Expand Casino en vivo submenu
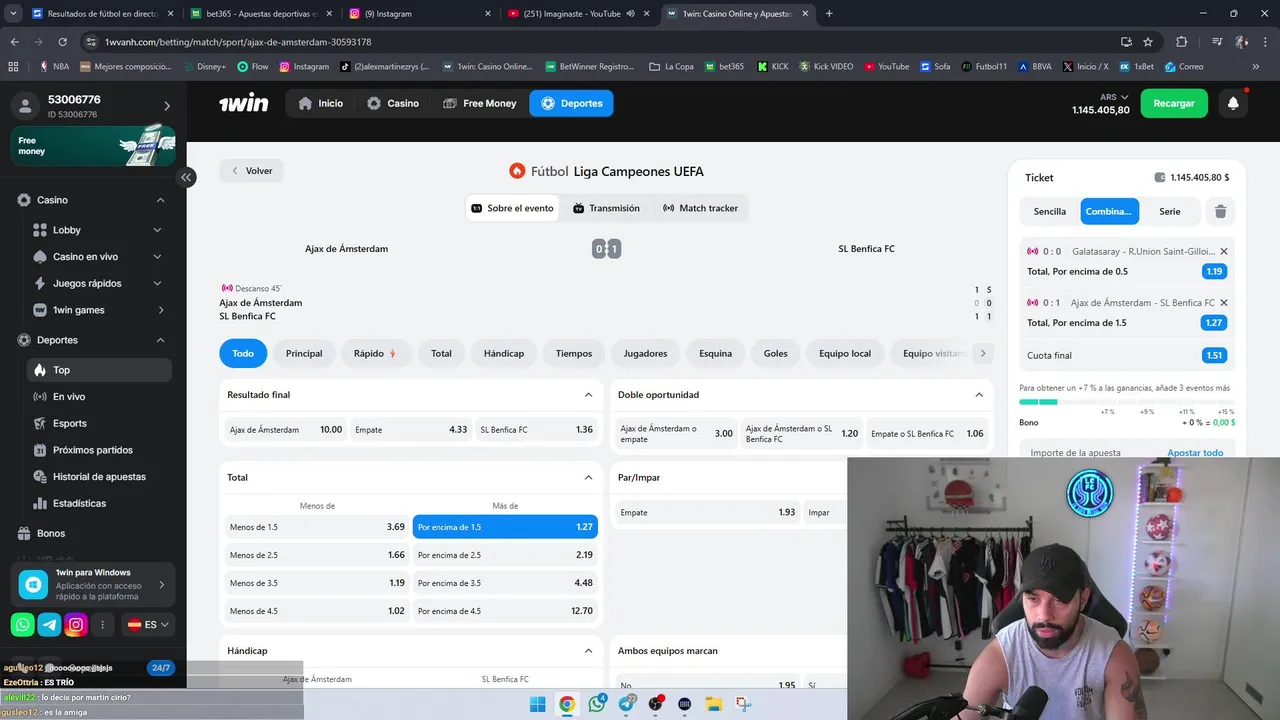The height and width of the screenshot is (720, 1280). pos(157,257)
